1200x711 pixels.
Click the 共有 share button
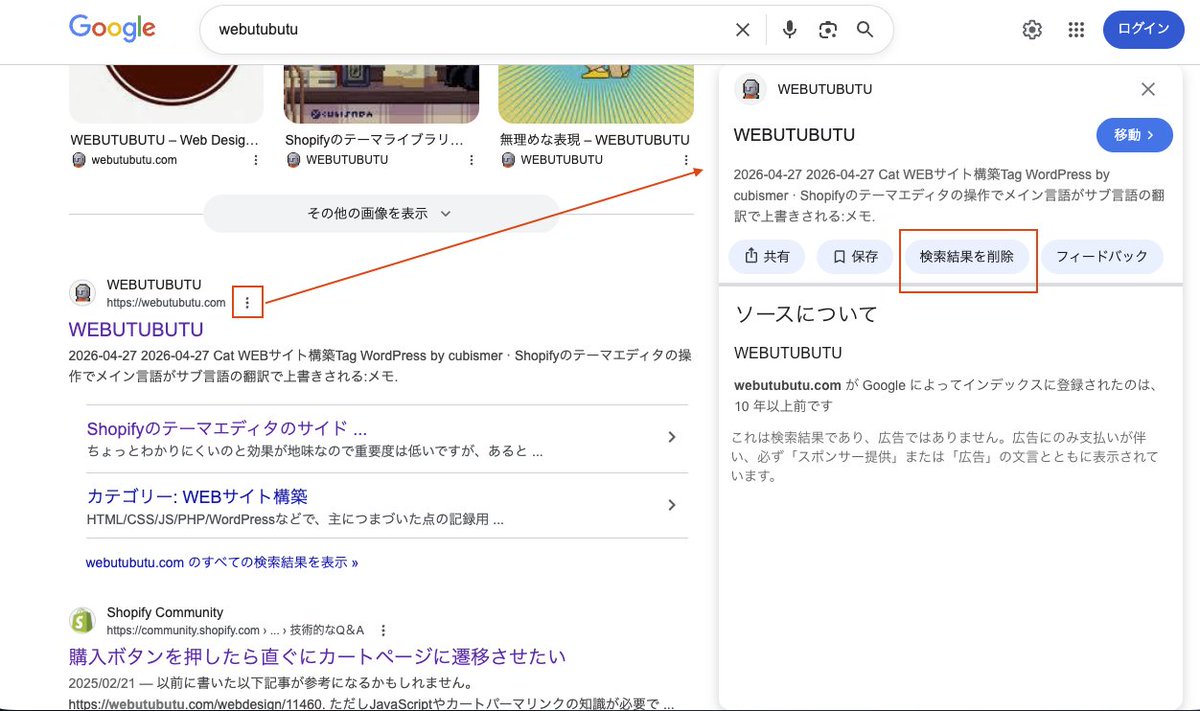tap(767, 257)
